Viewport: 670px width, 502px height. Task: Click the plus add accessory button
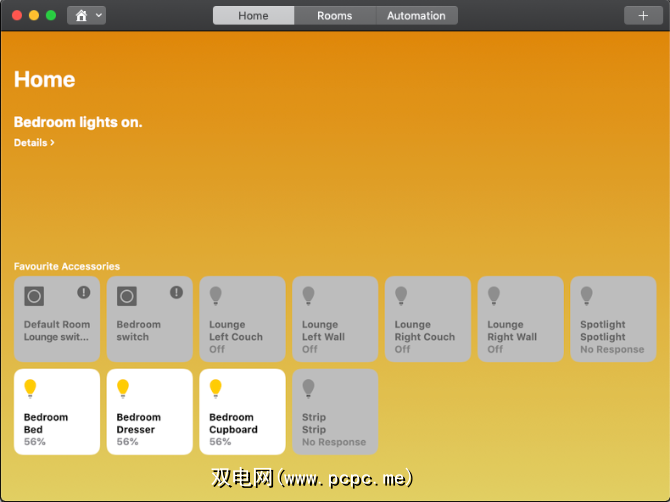[642, 15]
